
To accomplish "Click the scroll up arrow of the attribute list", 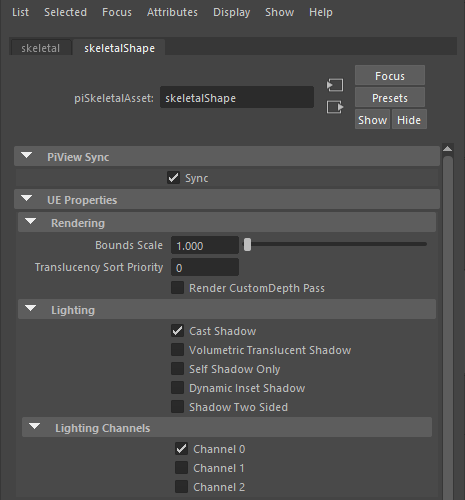I will point(448,149).
